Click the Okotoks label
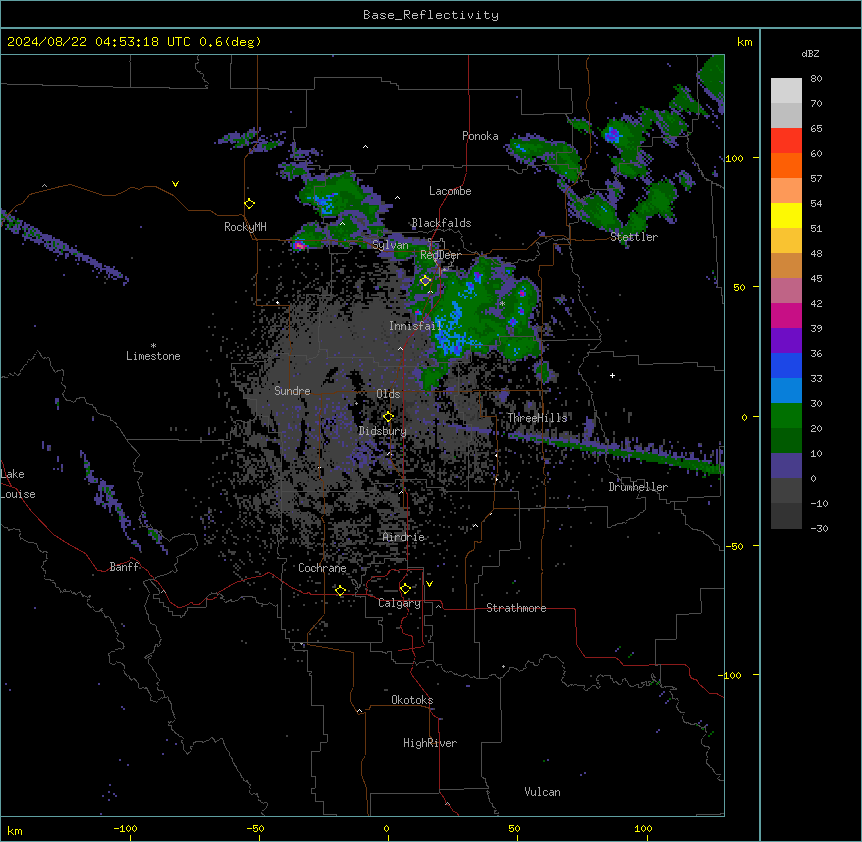This screenshot has height=842, width=862. (x=412, y=700)
